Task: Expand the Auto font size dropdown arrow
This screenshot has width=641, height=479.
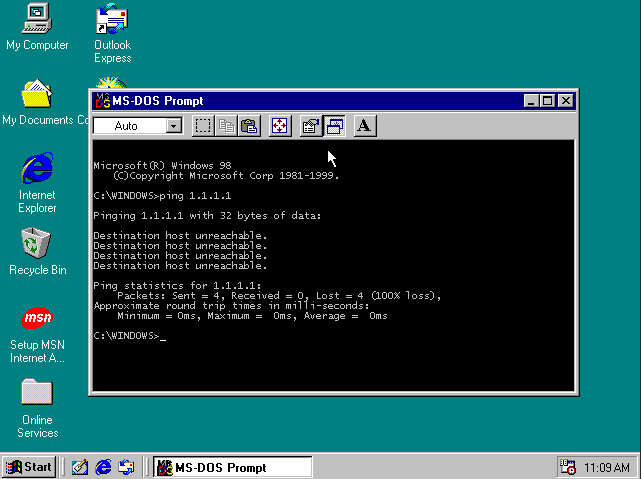Action: pos(174,126)
